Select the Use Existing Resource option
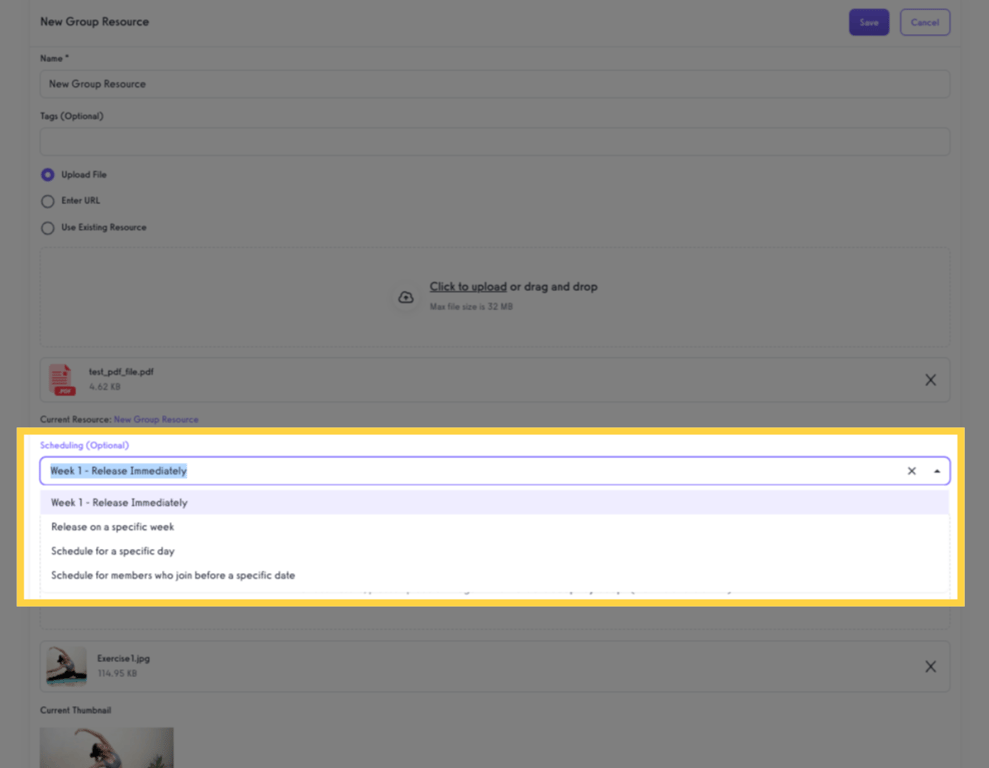 [47, 227]
